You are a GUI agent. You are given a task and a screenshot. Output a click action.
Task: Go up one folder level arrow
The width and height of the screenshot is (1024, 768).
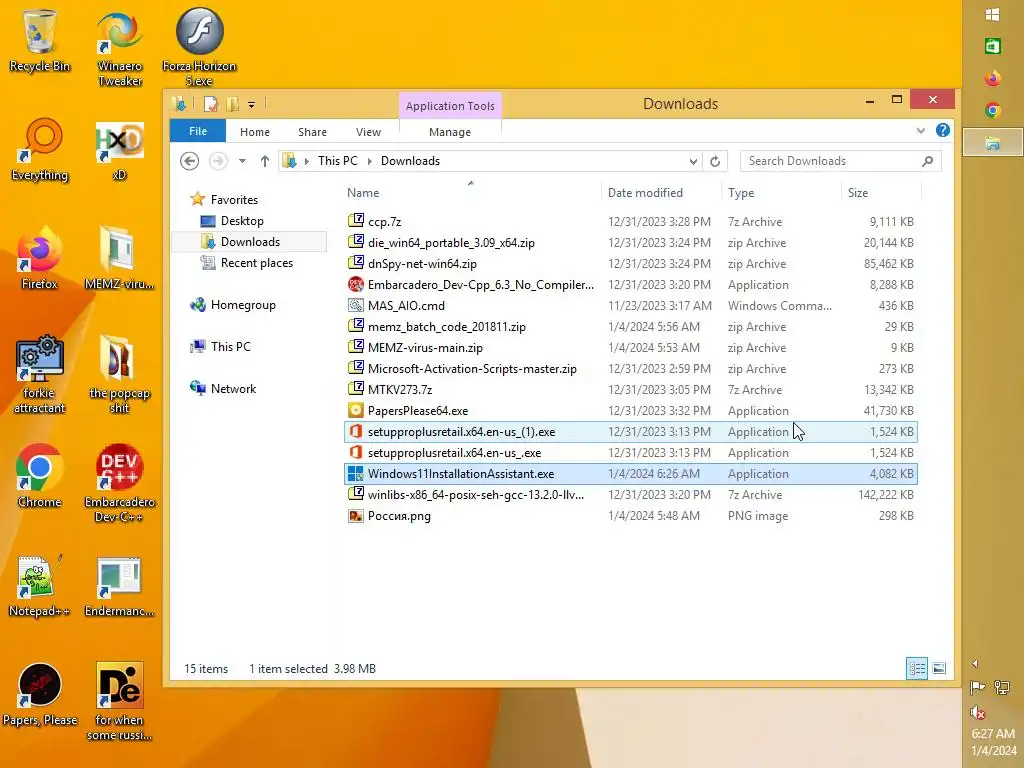pos(264,161)
